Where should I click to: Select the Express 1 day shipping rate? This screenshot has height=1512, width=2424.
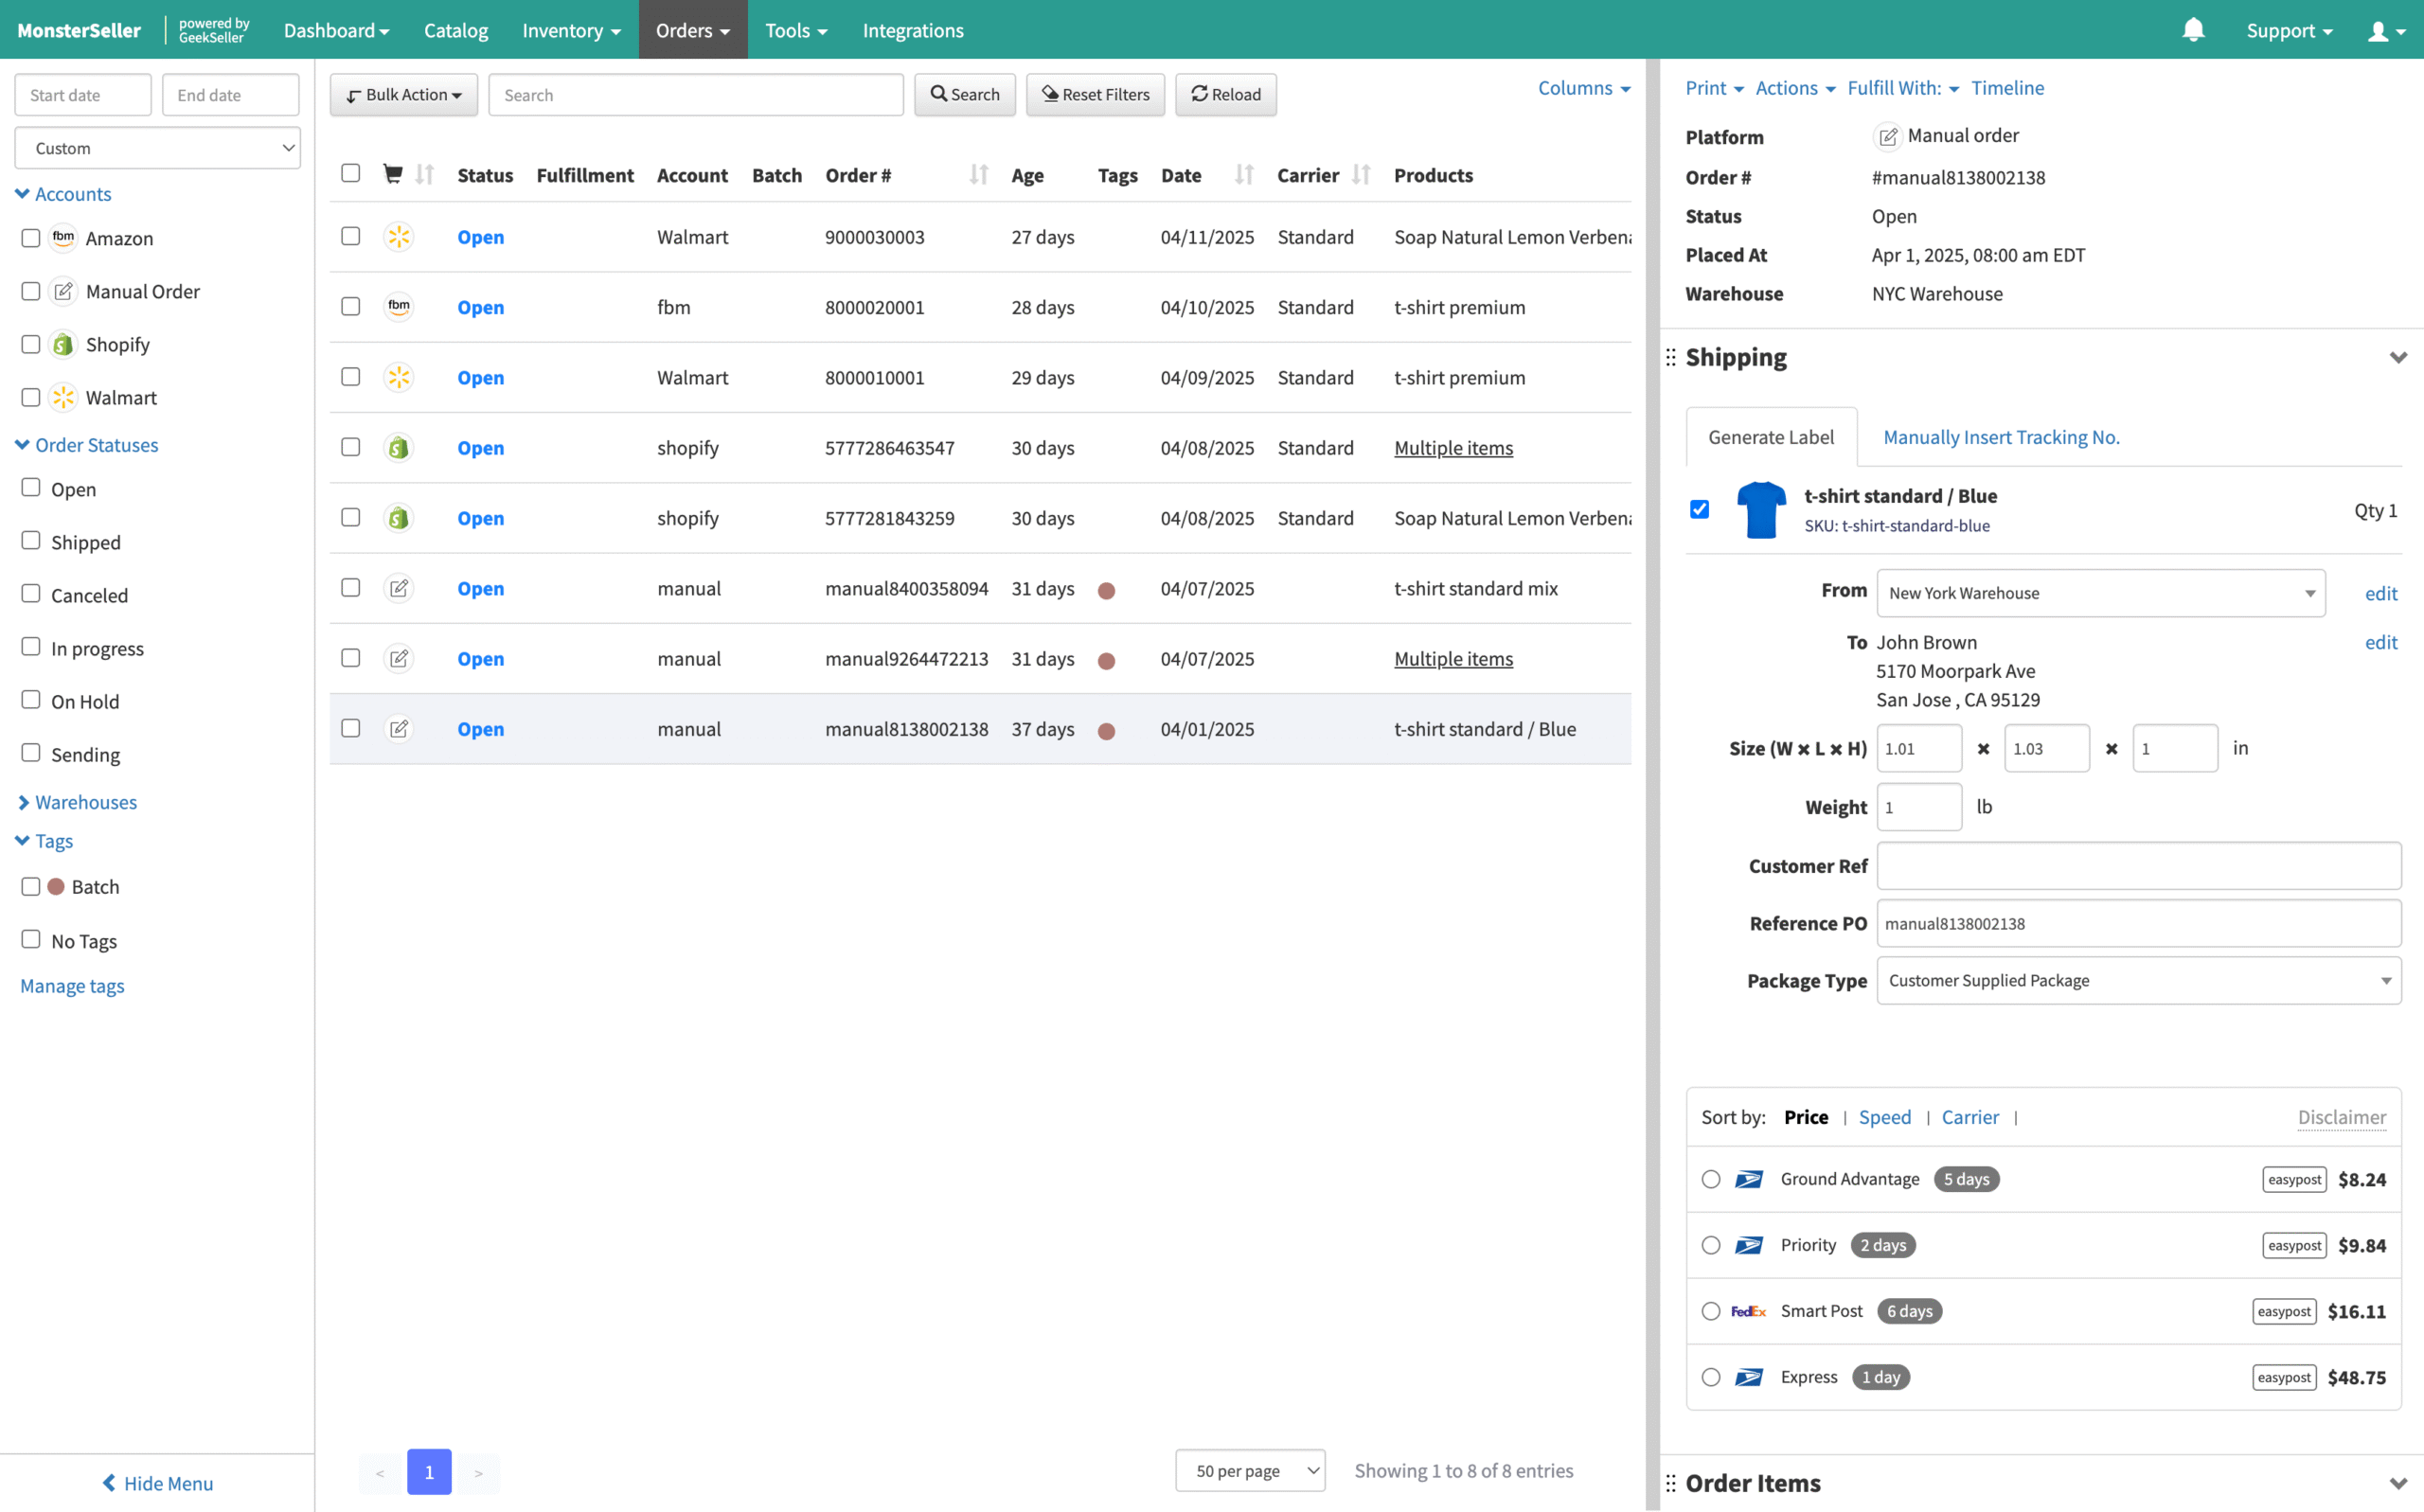pos(1711,1377)
